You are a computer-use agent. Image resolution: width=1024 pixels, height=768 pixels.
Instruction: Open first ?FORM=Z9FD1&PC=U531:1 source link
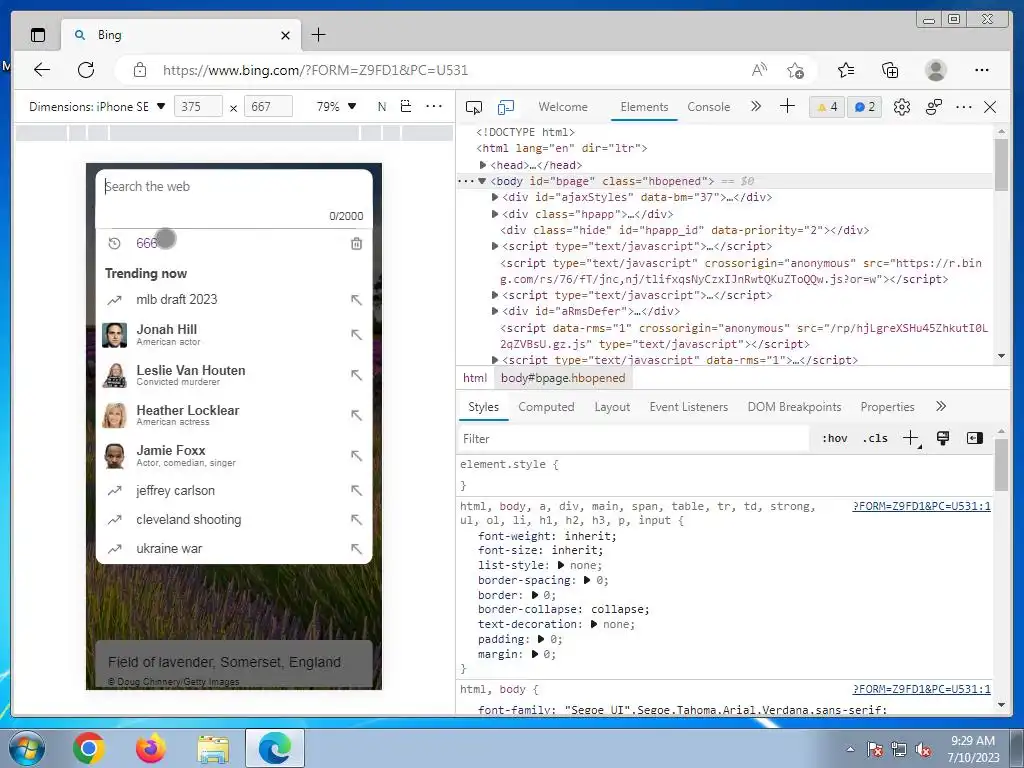(921, 506)
